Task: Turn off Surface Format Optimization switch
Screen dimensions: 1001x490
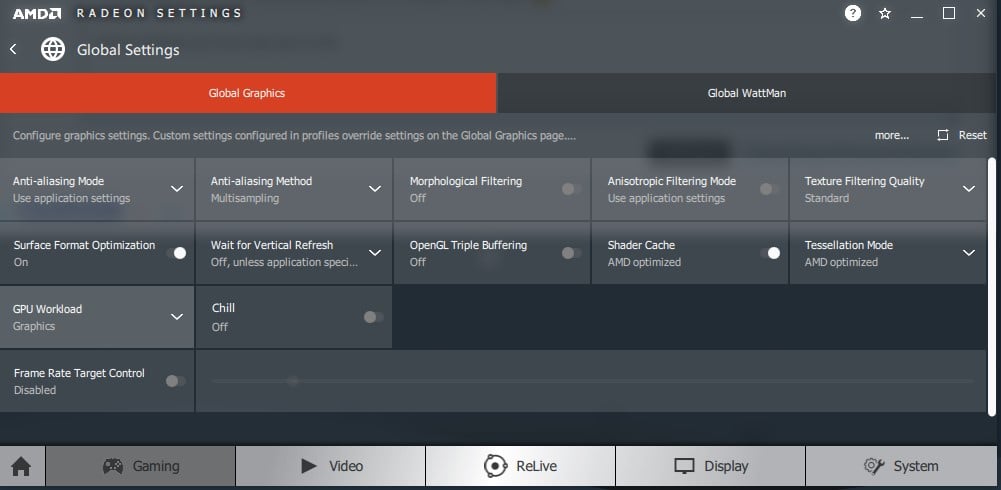Action: tap(176, 253)
